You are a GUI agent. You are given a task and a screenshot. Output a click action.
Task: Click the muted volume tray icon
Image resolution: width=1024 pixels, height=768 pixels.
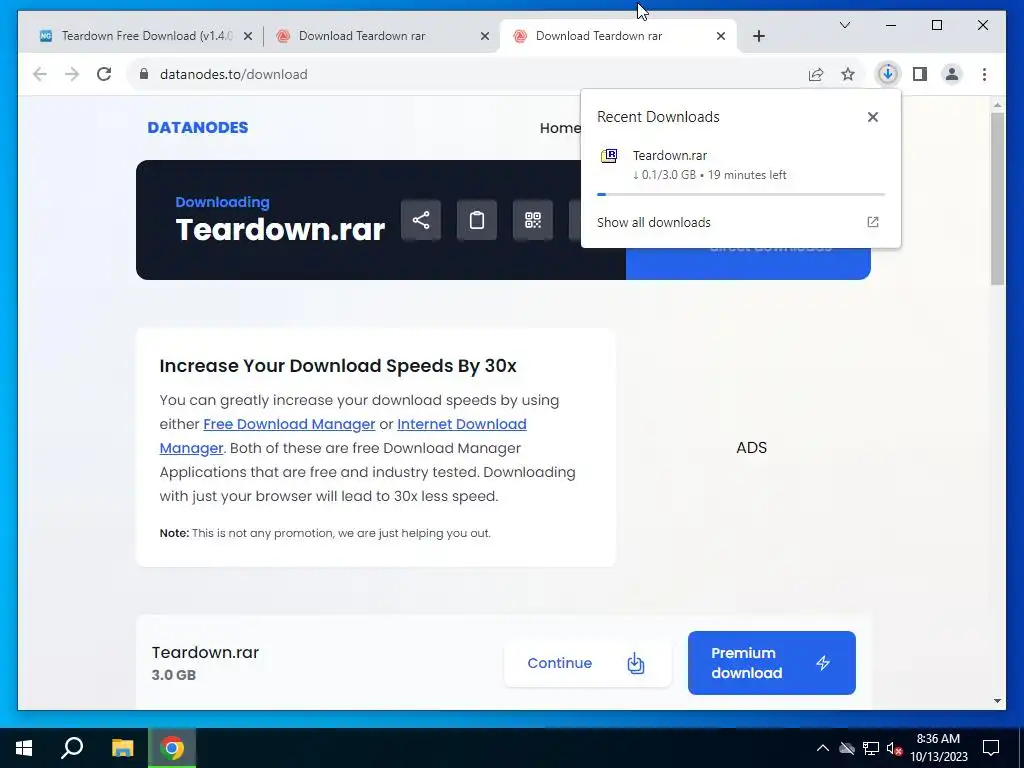click(894, 748)
